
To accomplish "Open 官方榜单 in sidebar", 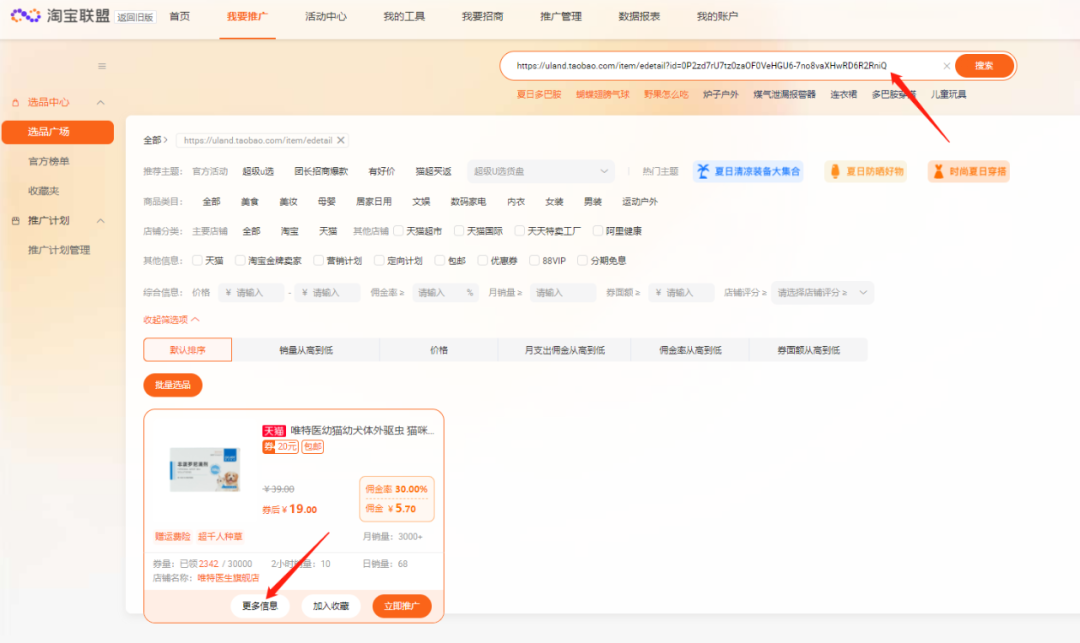I will 49,162.
